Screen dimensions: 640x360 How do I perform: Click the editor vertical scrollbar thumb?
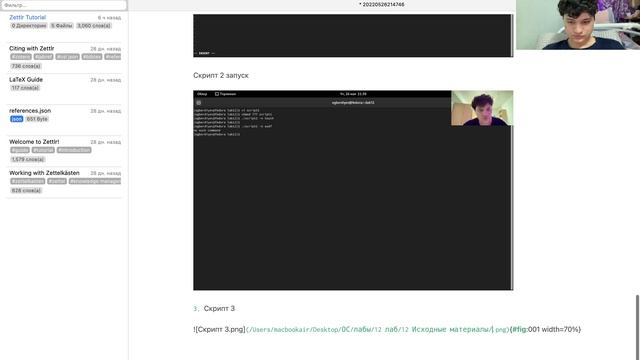point(637,327)
